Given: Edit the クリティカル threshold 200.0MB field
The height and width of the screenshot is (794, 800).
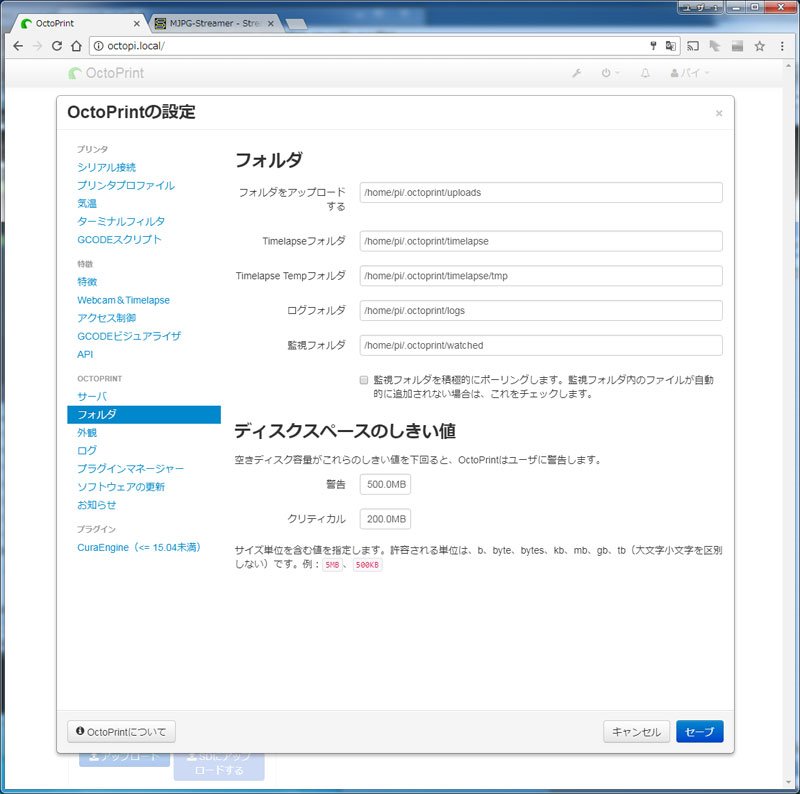Looking at the screenshot, I should point(385,519).
